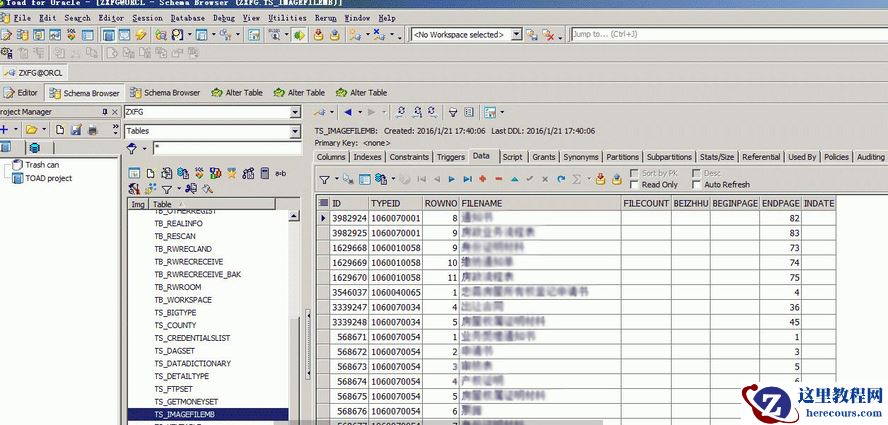Refresh data grid with the blue arrow
The image size is (888, 425).
[561, 179]
